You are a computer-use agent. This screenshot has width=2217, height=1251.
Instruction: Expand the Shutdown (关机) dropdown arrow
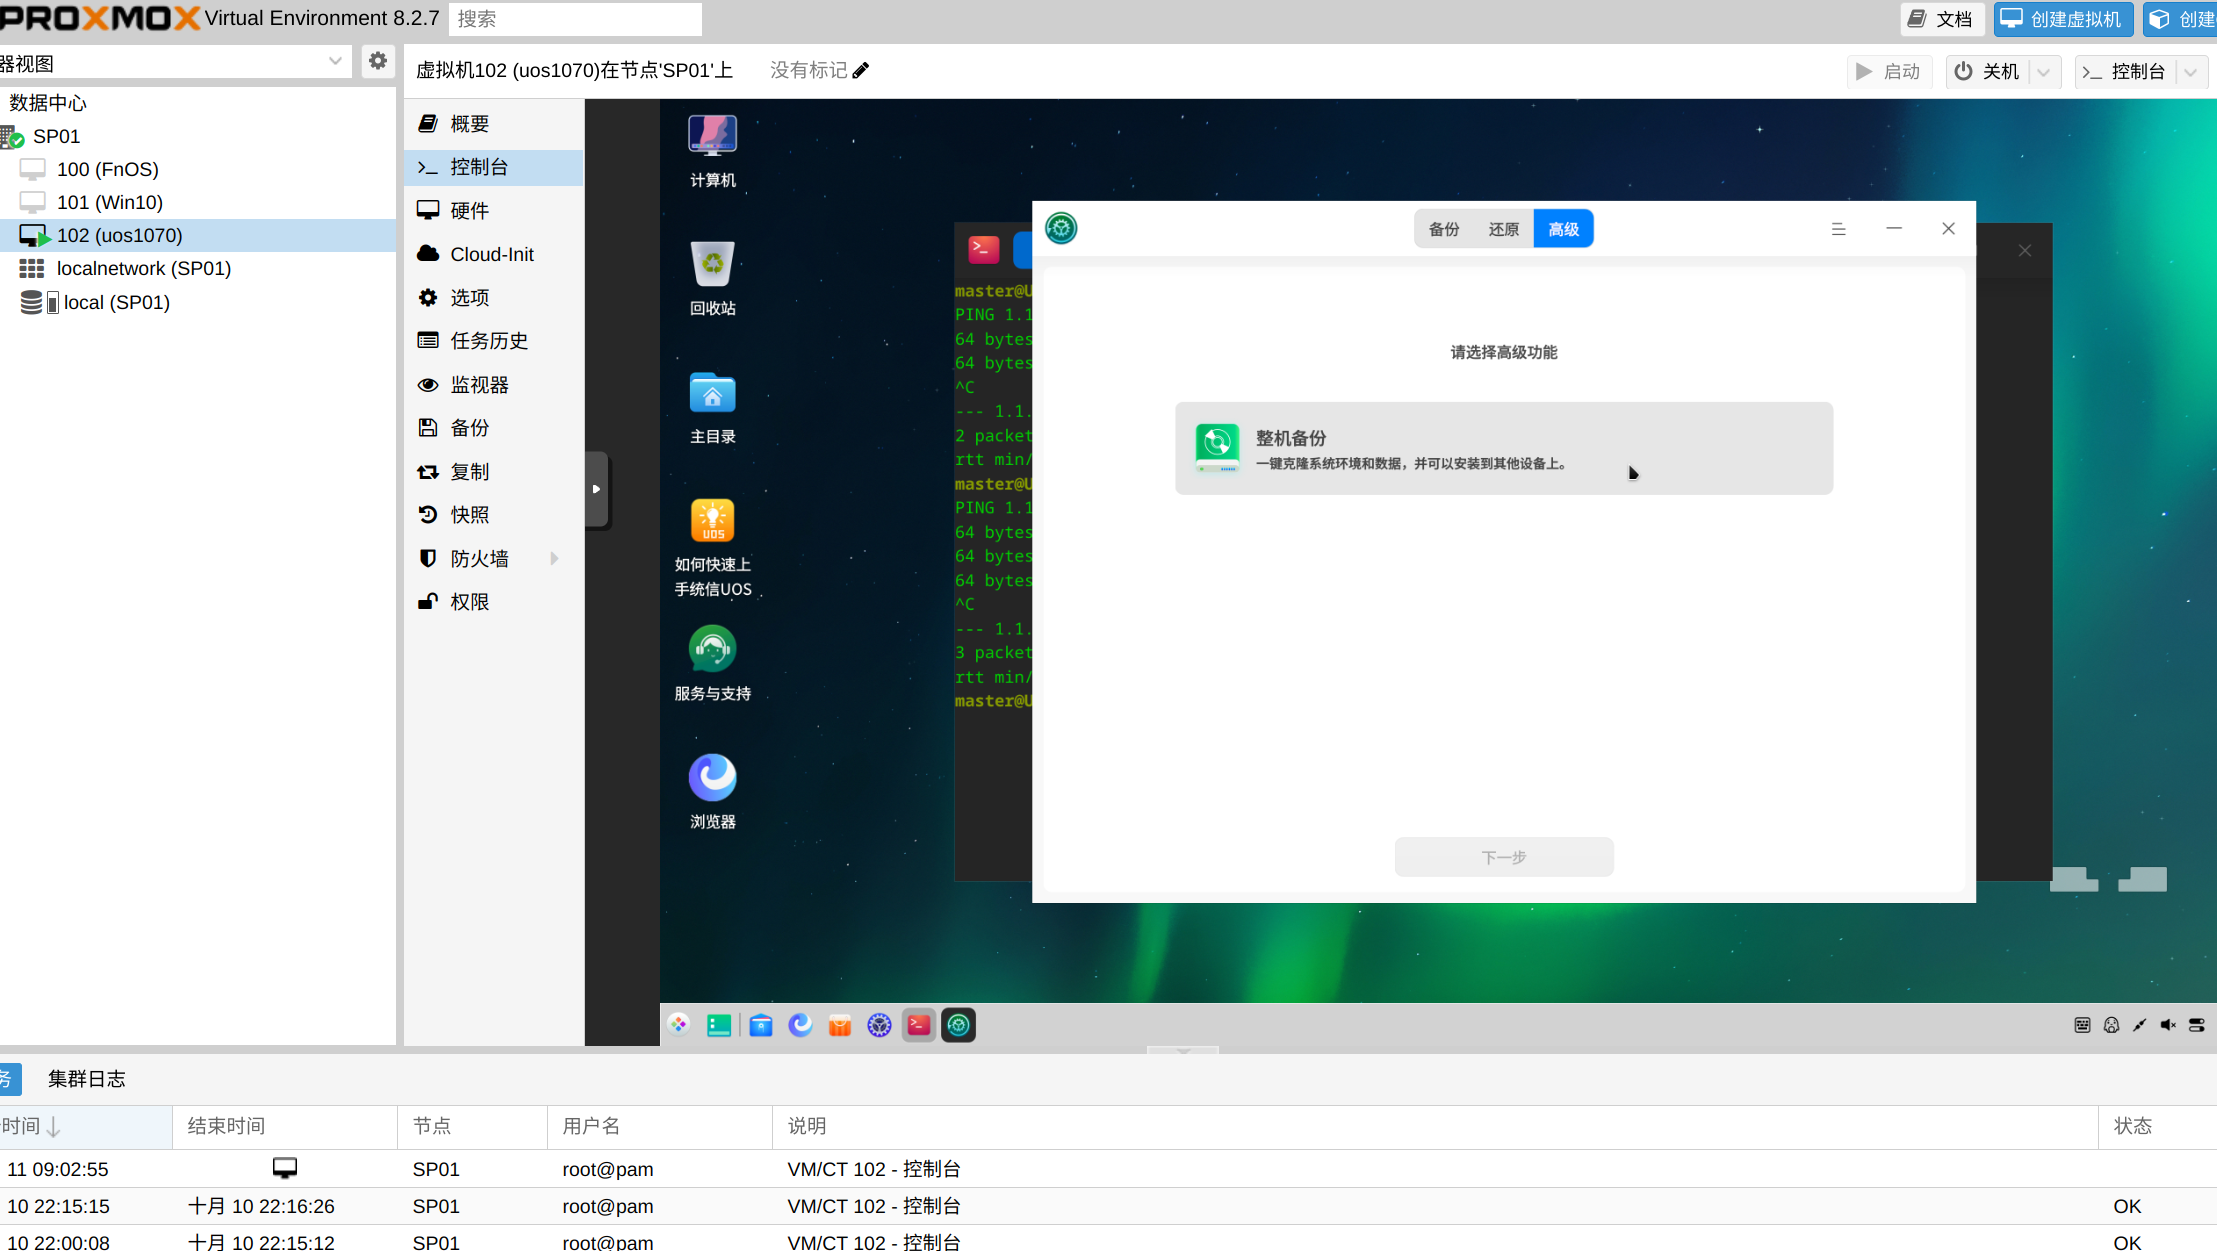coord(2043,72)
